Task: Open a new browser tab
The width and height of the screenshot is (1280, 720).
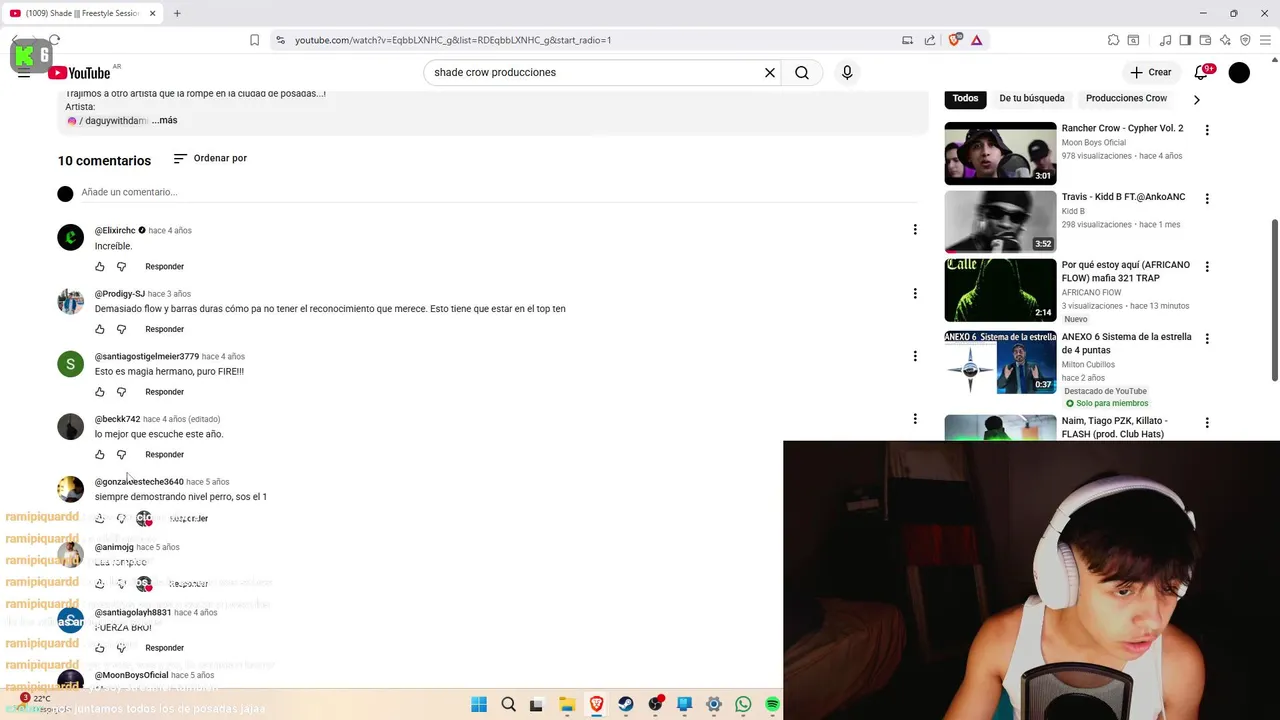Action: point(177,13)
